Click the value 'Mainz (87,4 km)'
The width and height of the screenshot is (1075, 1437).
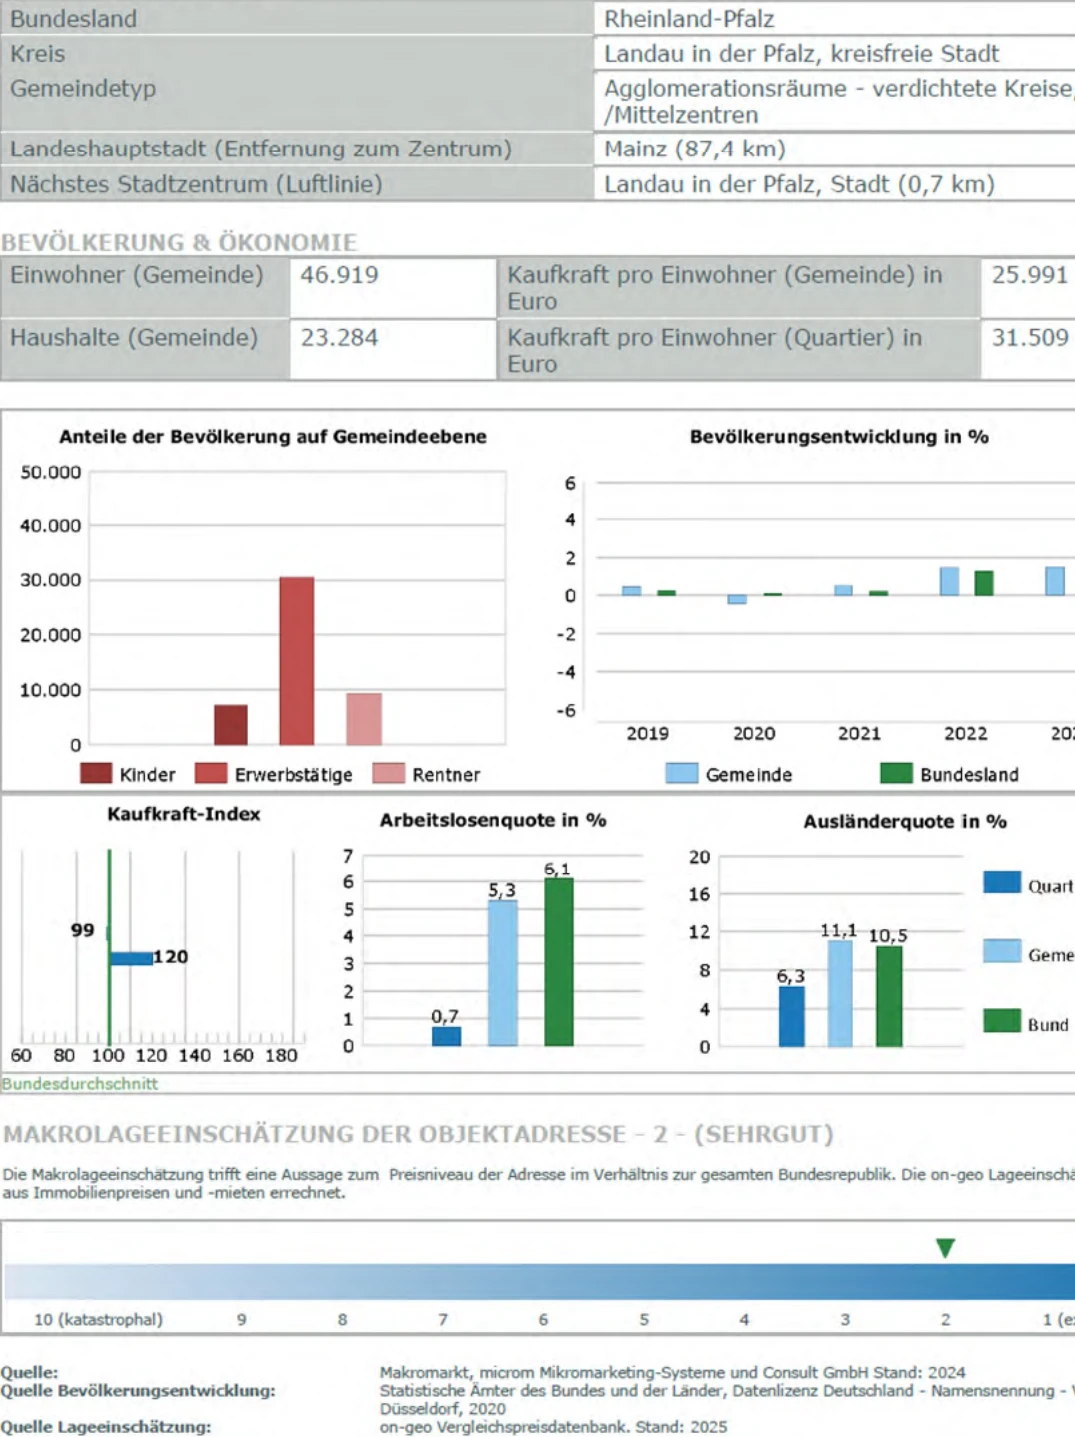pyautogui.click(x=695, y=149)
